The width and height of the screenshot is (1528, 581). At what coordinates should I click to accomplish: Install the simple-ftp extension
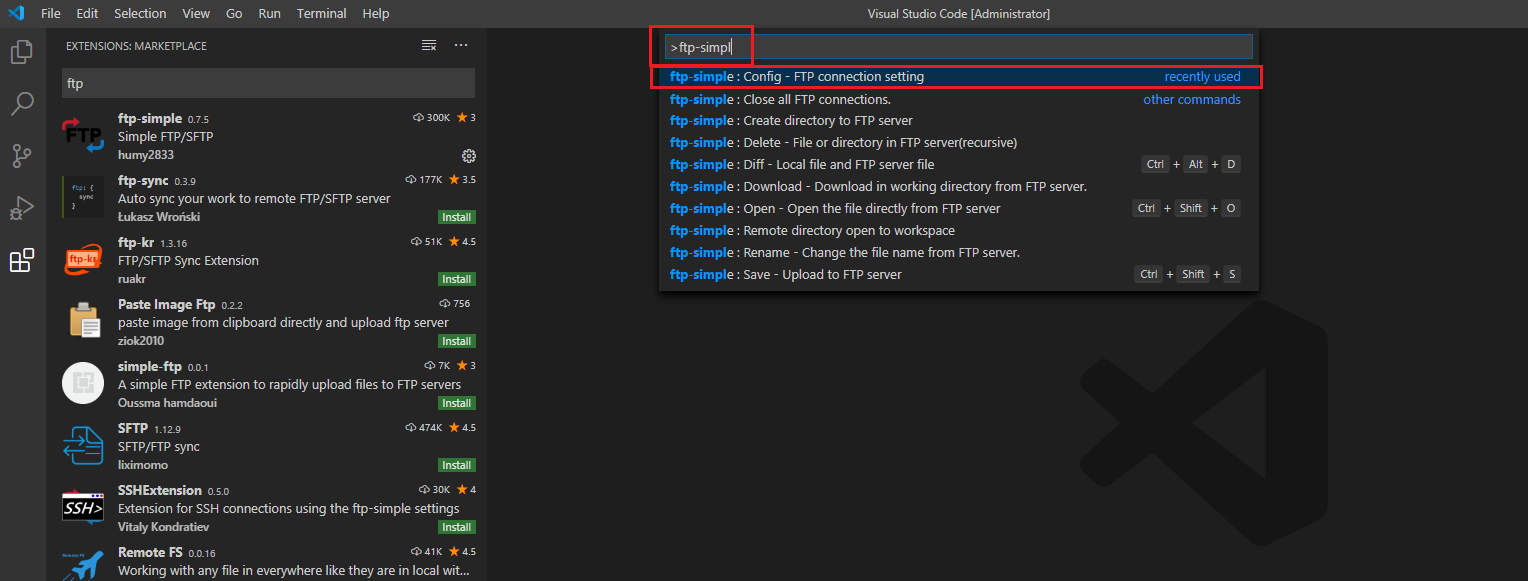pos(457,403)
